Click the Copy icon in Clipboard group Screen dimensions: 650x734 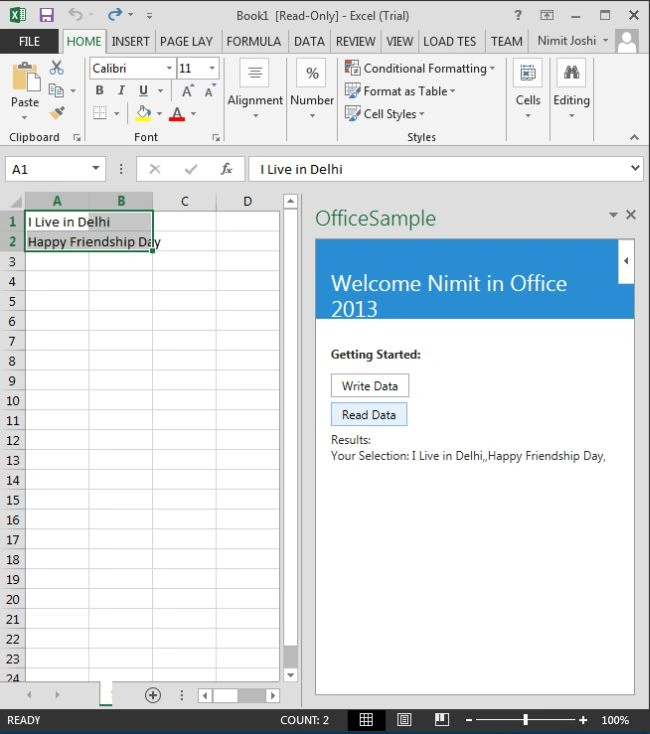coord(56,90)
